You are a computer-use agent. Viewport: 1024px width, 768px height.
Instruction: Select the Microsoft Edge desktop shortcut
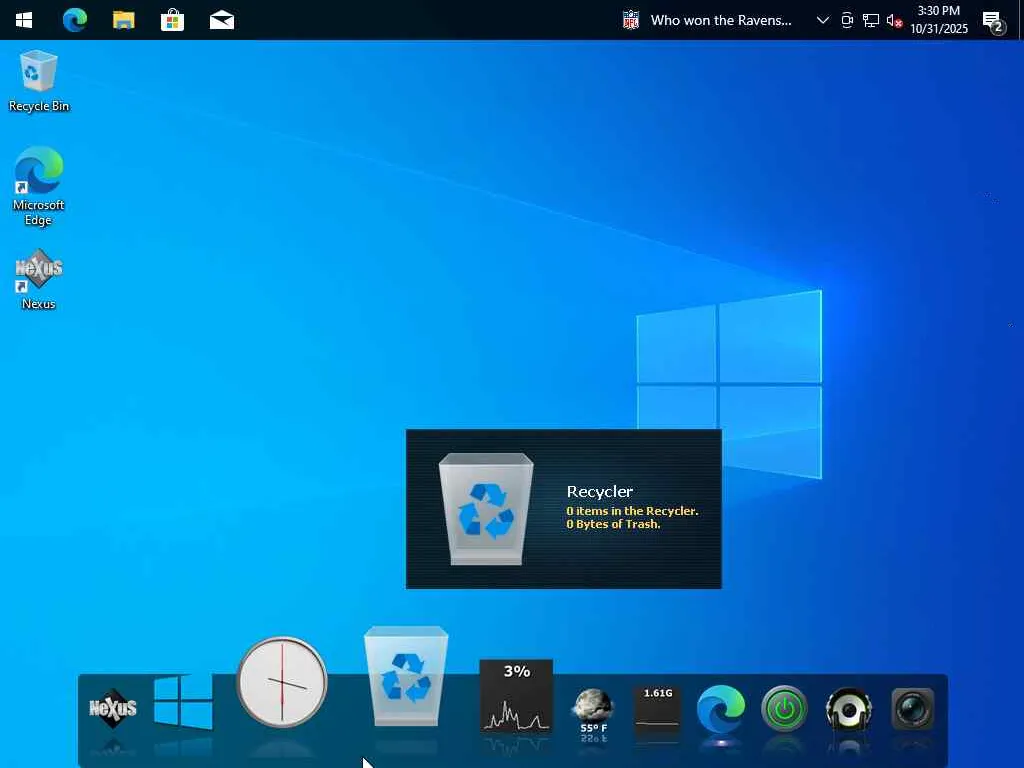(x=39, y=186)
